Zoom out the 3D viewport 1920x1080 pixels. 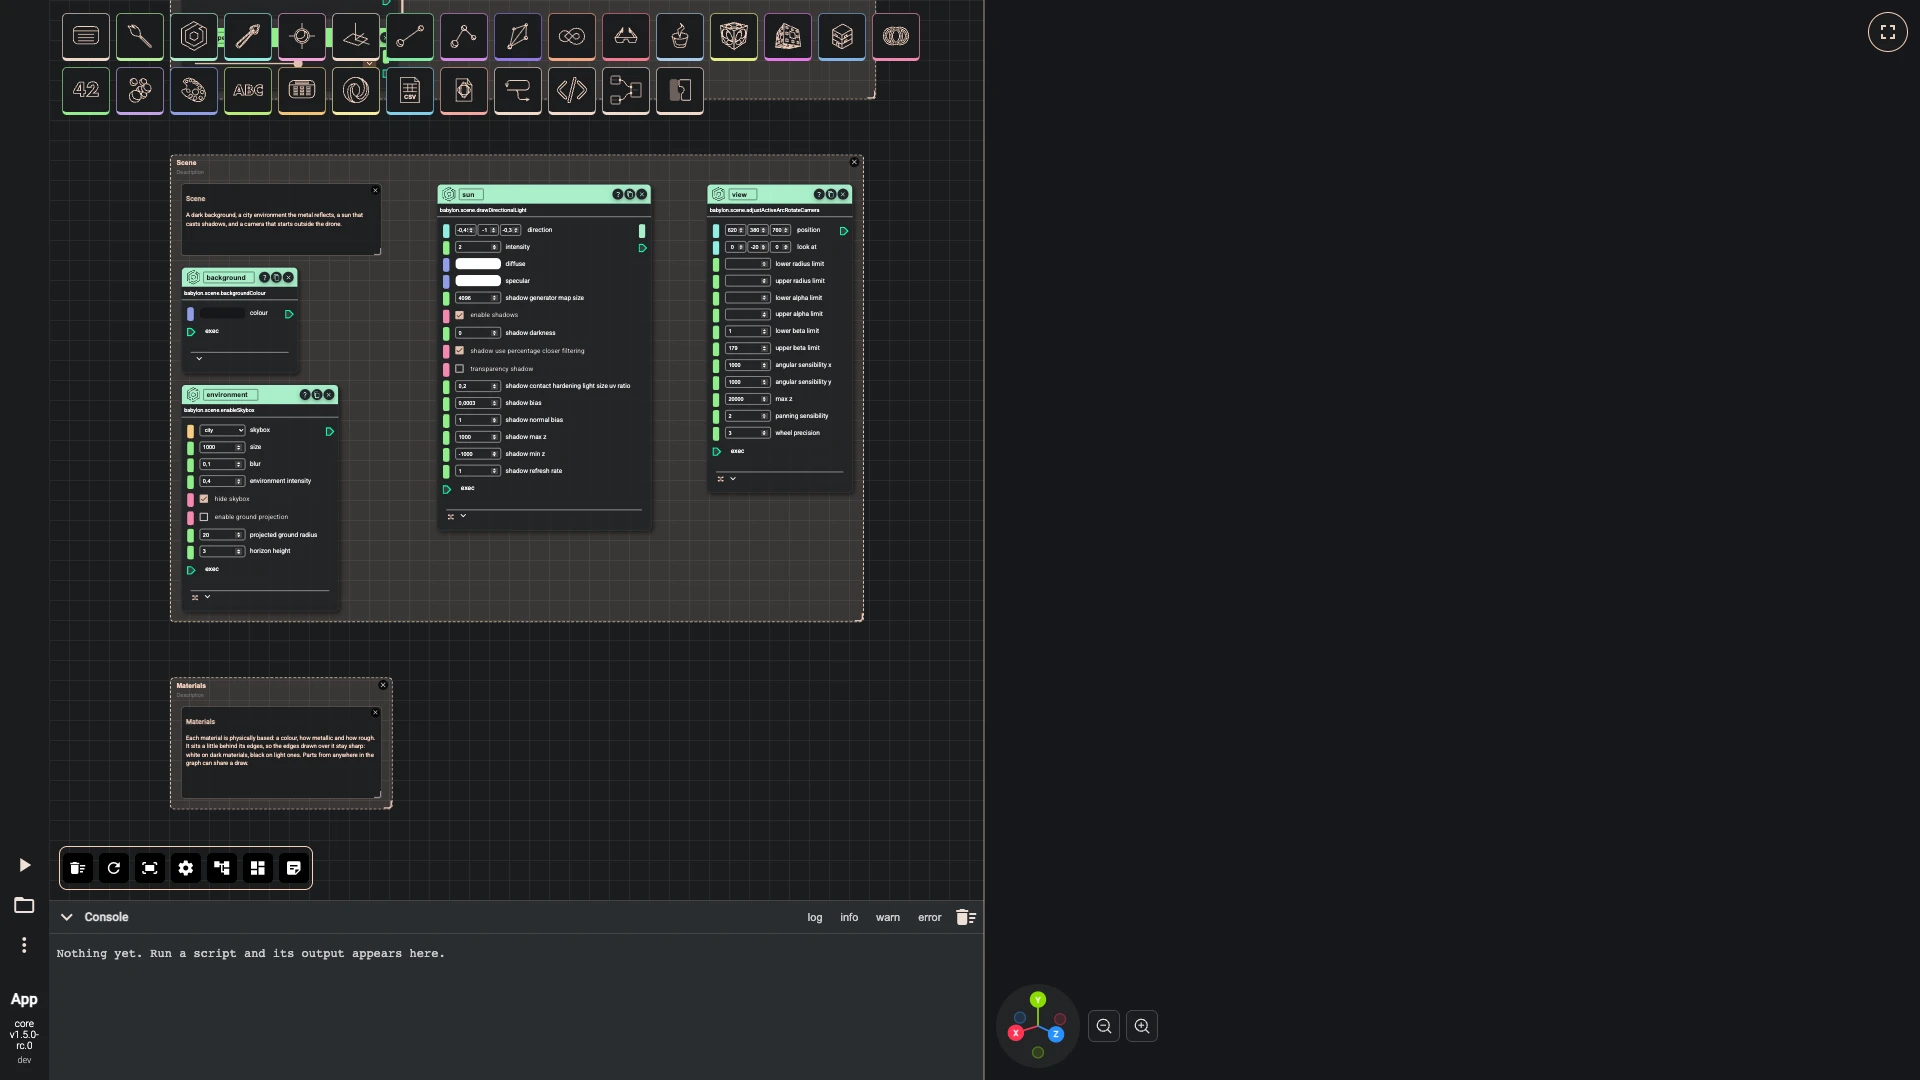click(x=1104, y=1026)
